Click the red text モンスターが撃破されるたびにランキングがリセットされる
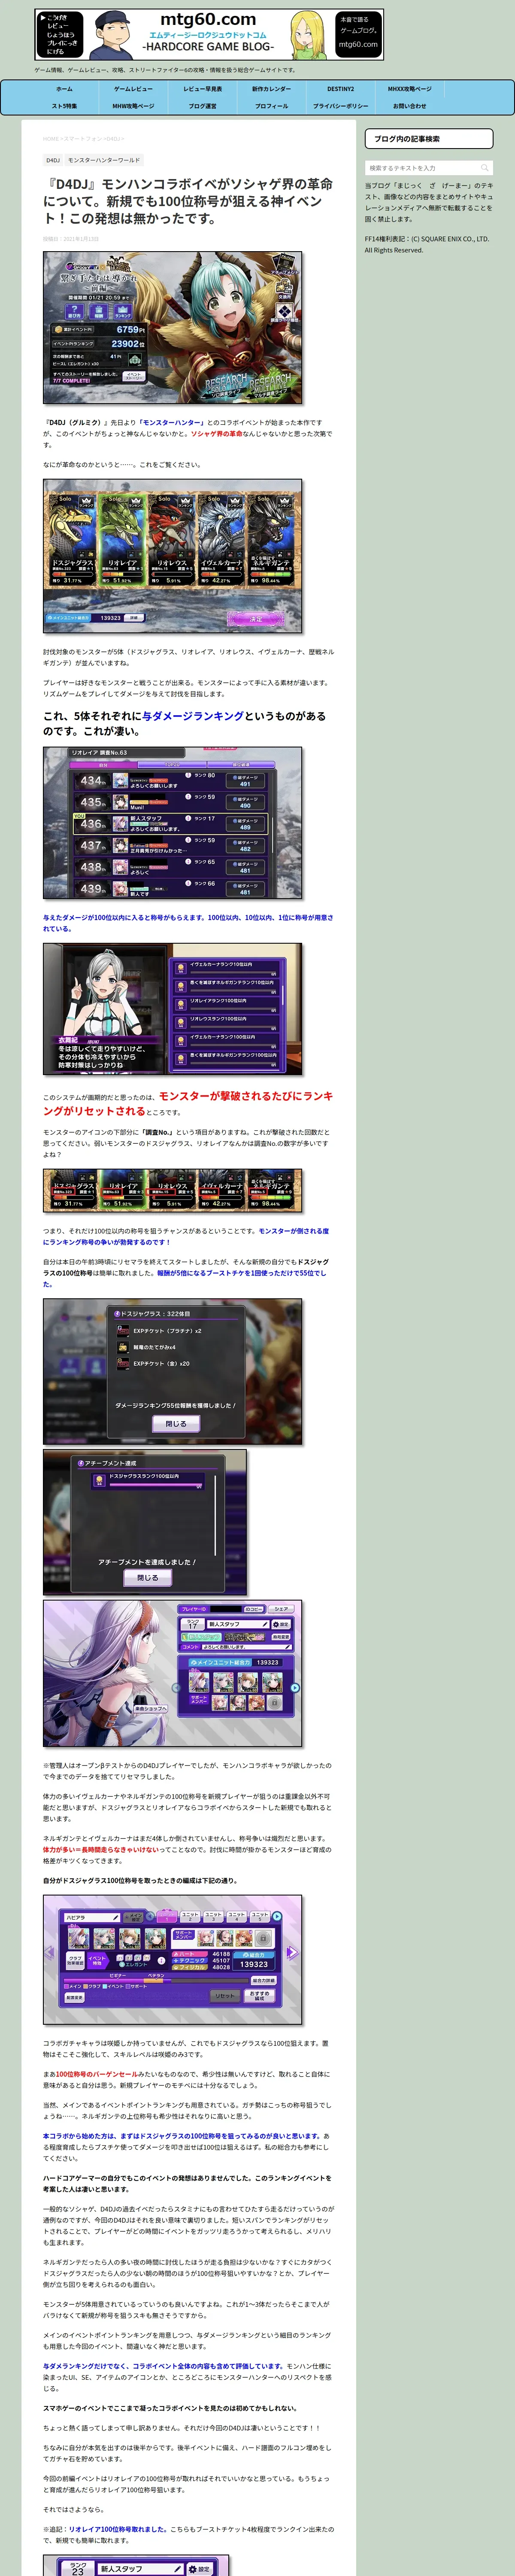 click(188, 1103)
